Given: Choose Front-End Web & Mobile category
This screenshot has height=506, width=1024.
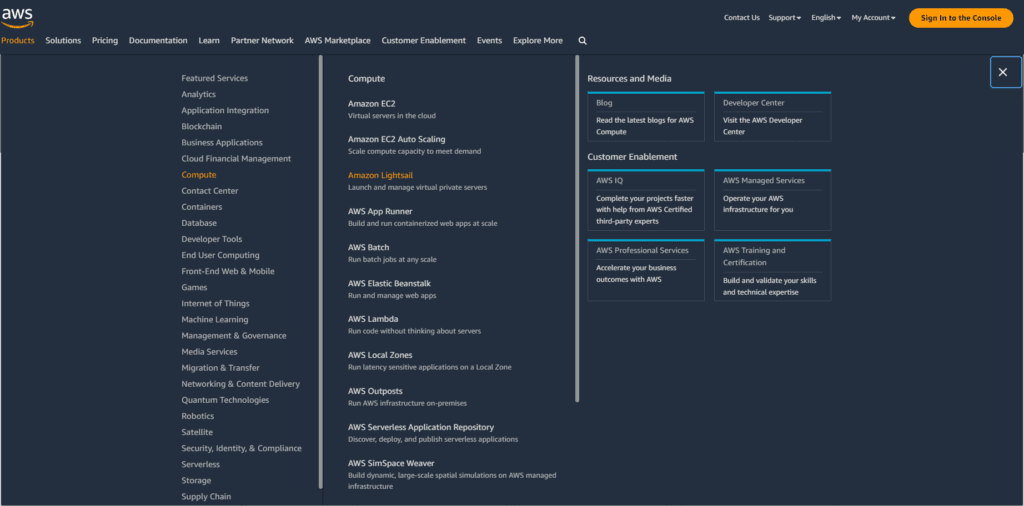Looking at the screenshot, I should click(228, 271).
